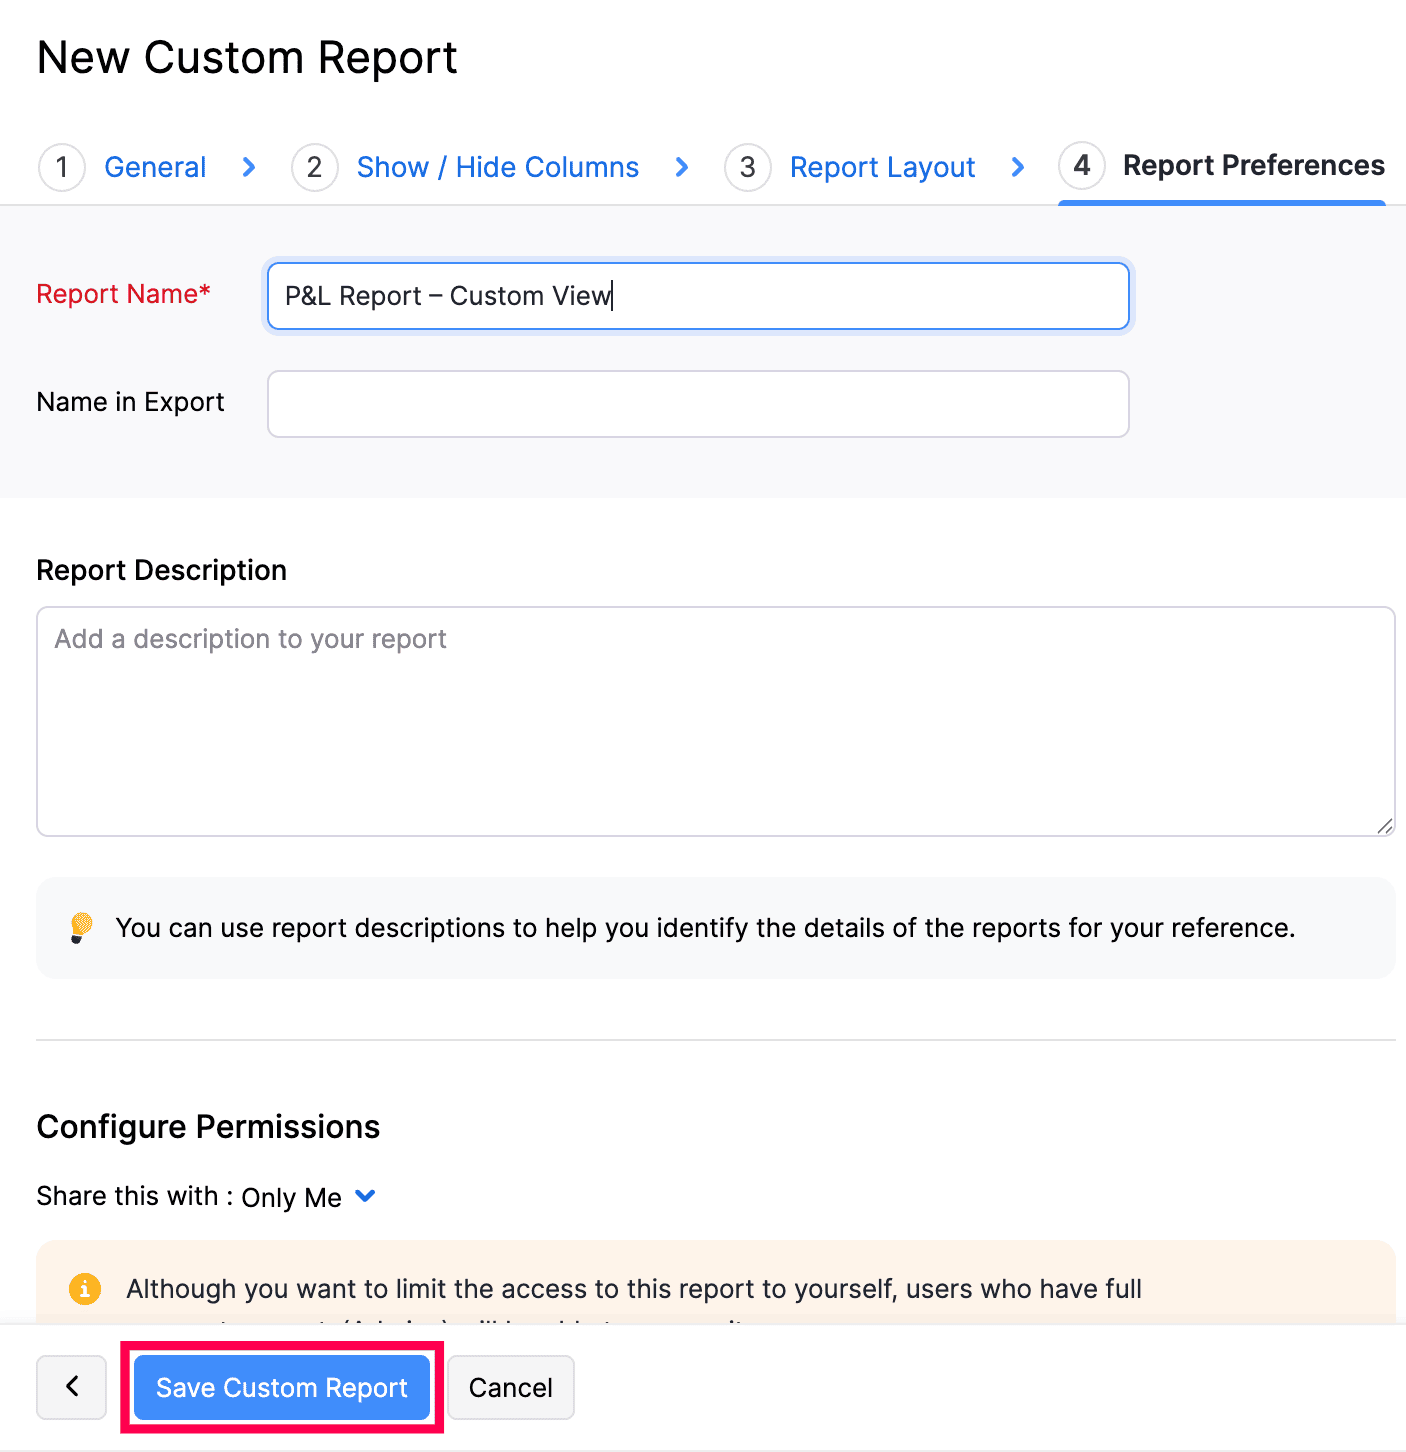The height and width of the screenshot is (1452, 1406).
Task: Click the orange warning info icon
Action: [x=85, y=1289]
